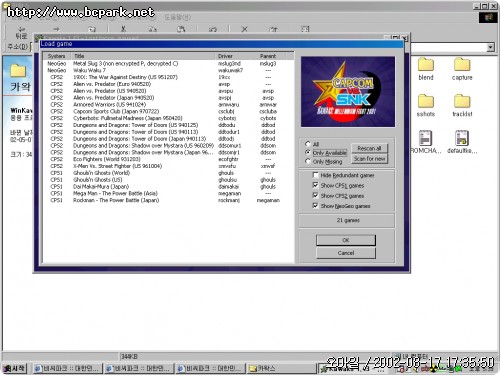Sort the game list by Title column header
Image resolution: width=500 pixels, height=375 pixels.
coord(144,56)
